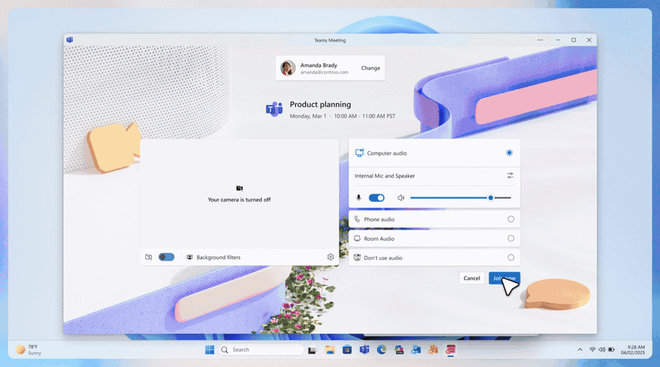
Task: Click the Windows Start button
Action: (210, 349)
